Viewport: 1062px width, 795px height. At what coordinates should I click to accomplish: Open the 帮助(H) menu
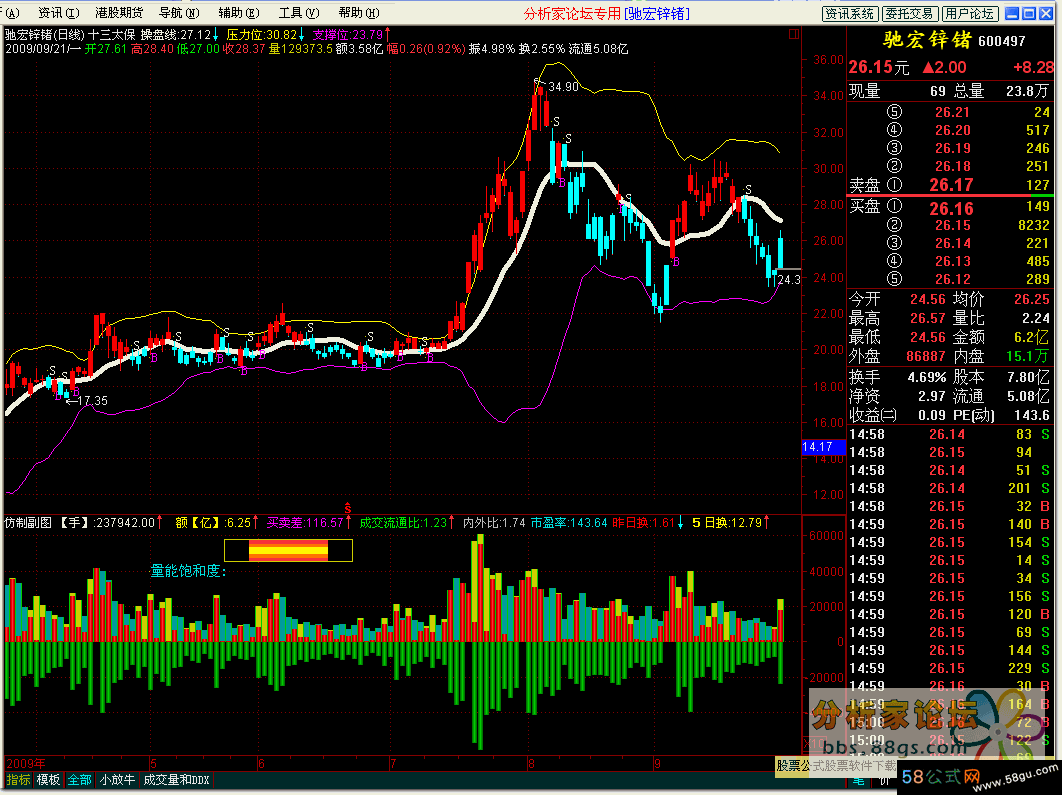[359, 13]
